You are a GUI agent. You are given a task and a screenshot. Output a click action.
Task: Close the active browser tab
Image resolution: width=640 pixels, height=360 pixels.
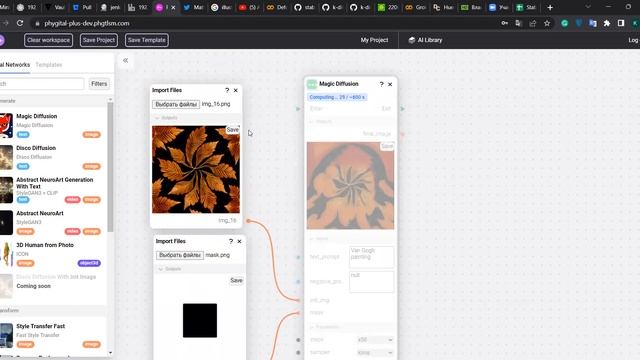tap(173, 7)
